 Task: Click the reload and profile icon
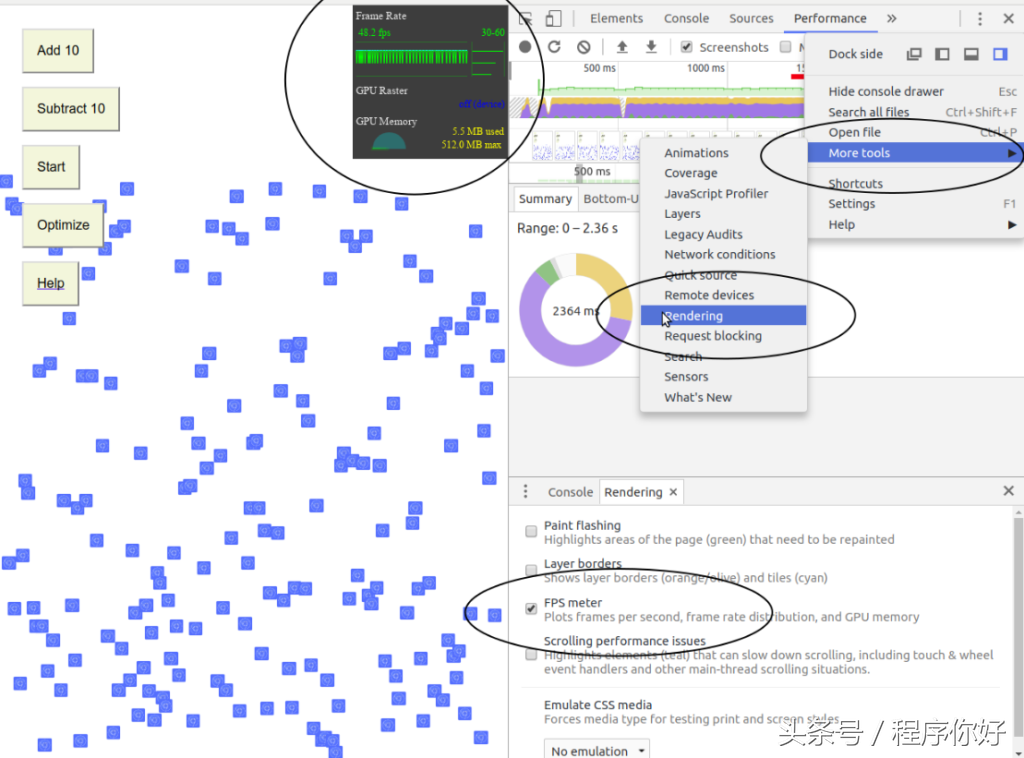point(554,47)
